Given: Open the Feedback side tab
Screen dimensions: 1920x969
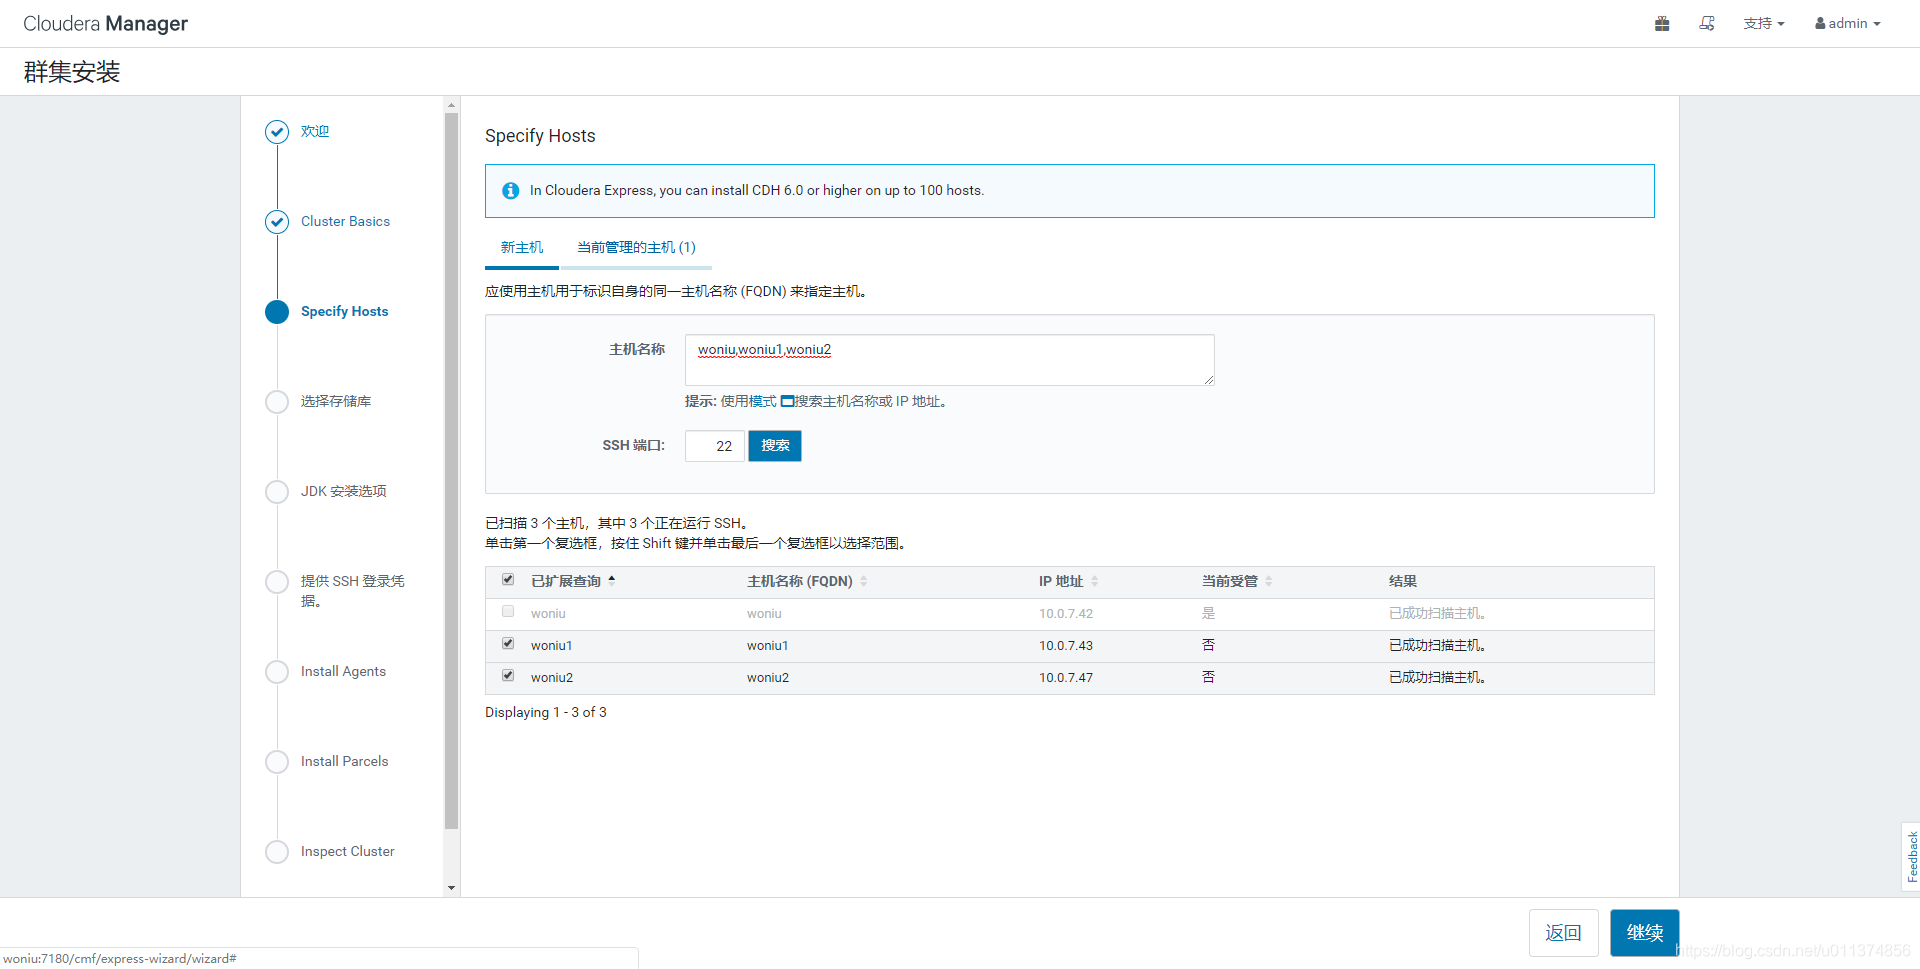Looking at the screenshot, I should click(1911, 857).
